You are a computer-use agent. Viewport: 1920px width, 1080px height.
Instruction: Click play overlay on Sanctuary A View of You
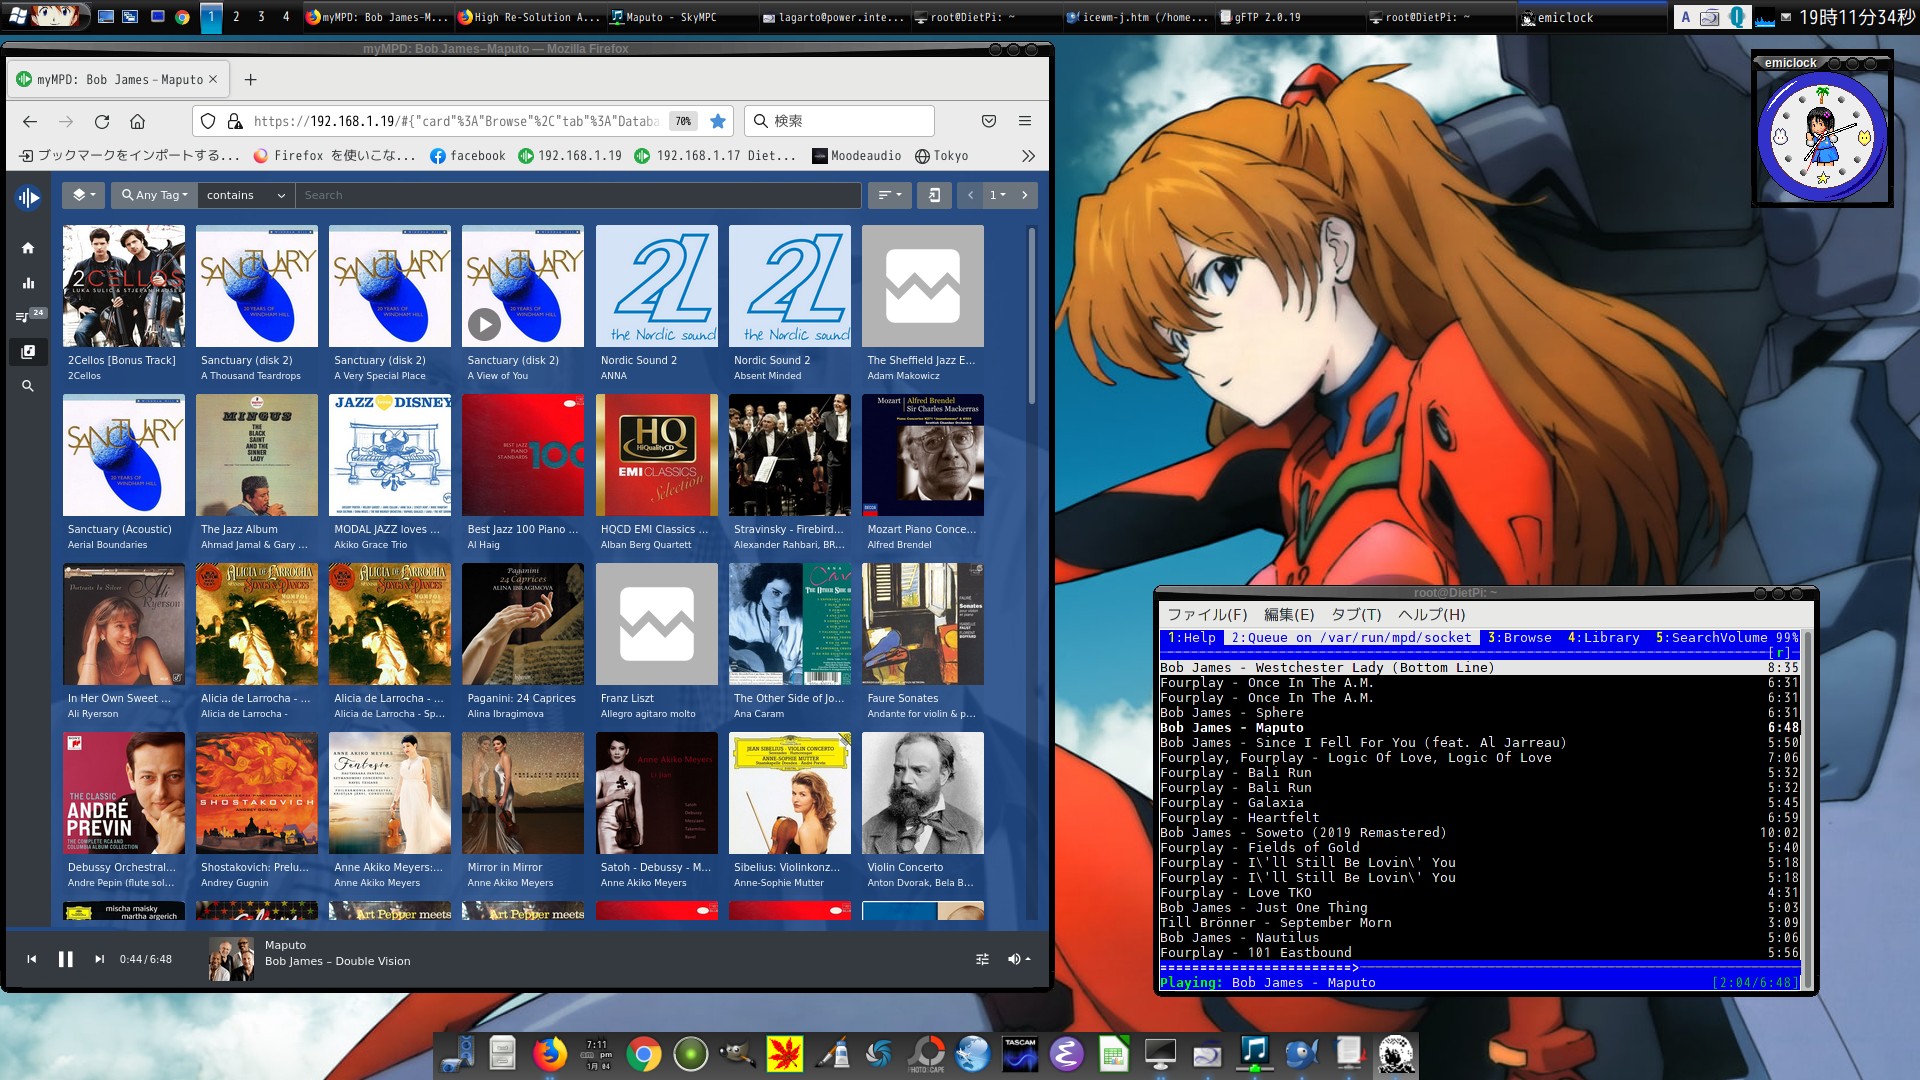484,324
